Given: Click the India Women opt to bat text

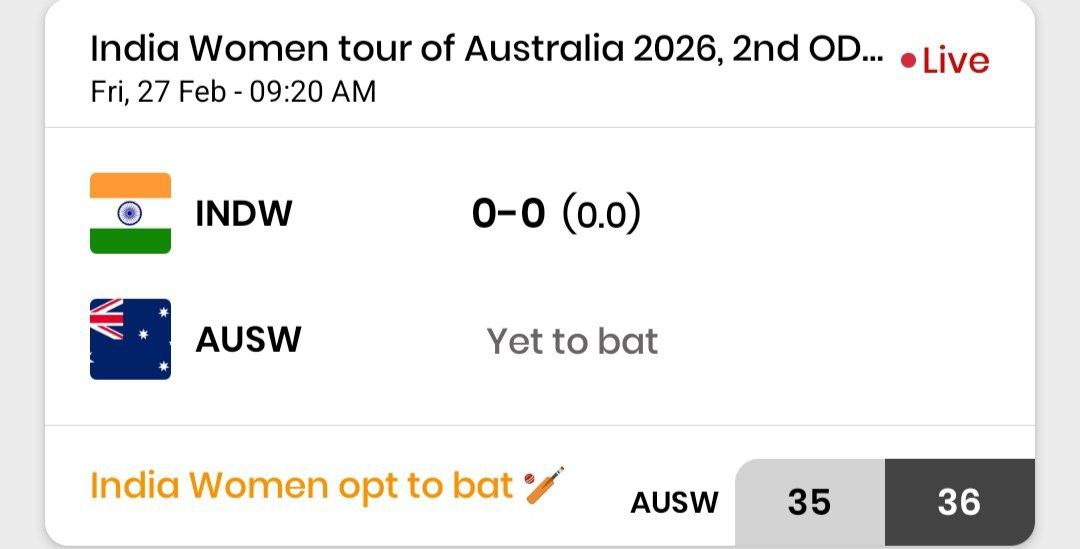Looking at the screenshot, I should pyautogui.click(x=302, y=486).
